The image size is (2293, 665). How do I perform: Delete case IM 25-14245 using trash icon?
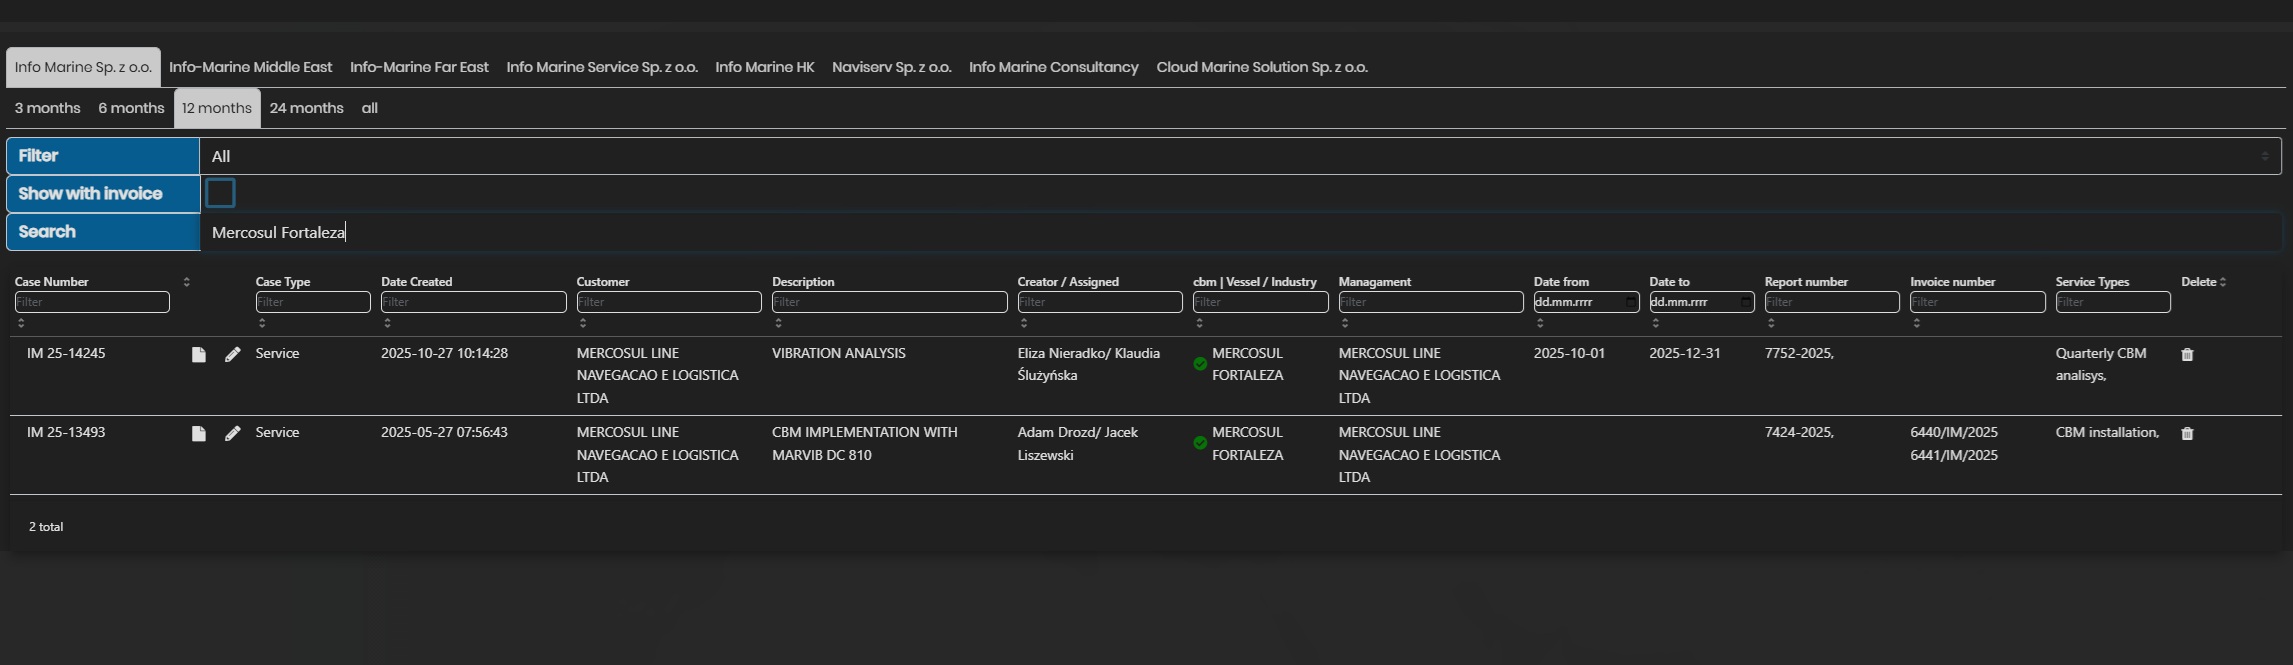pos(2187,355)
